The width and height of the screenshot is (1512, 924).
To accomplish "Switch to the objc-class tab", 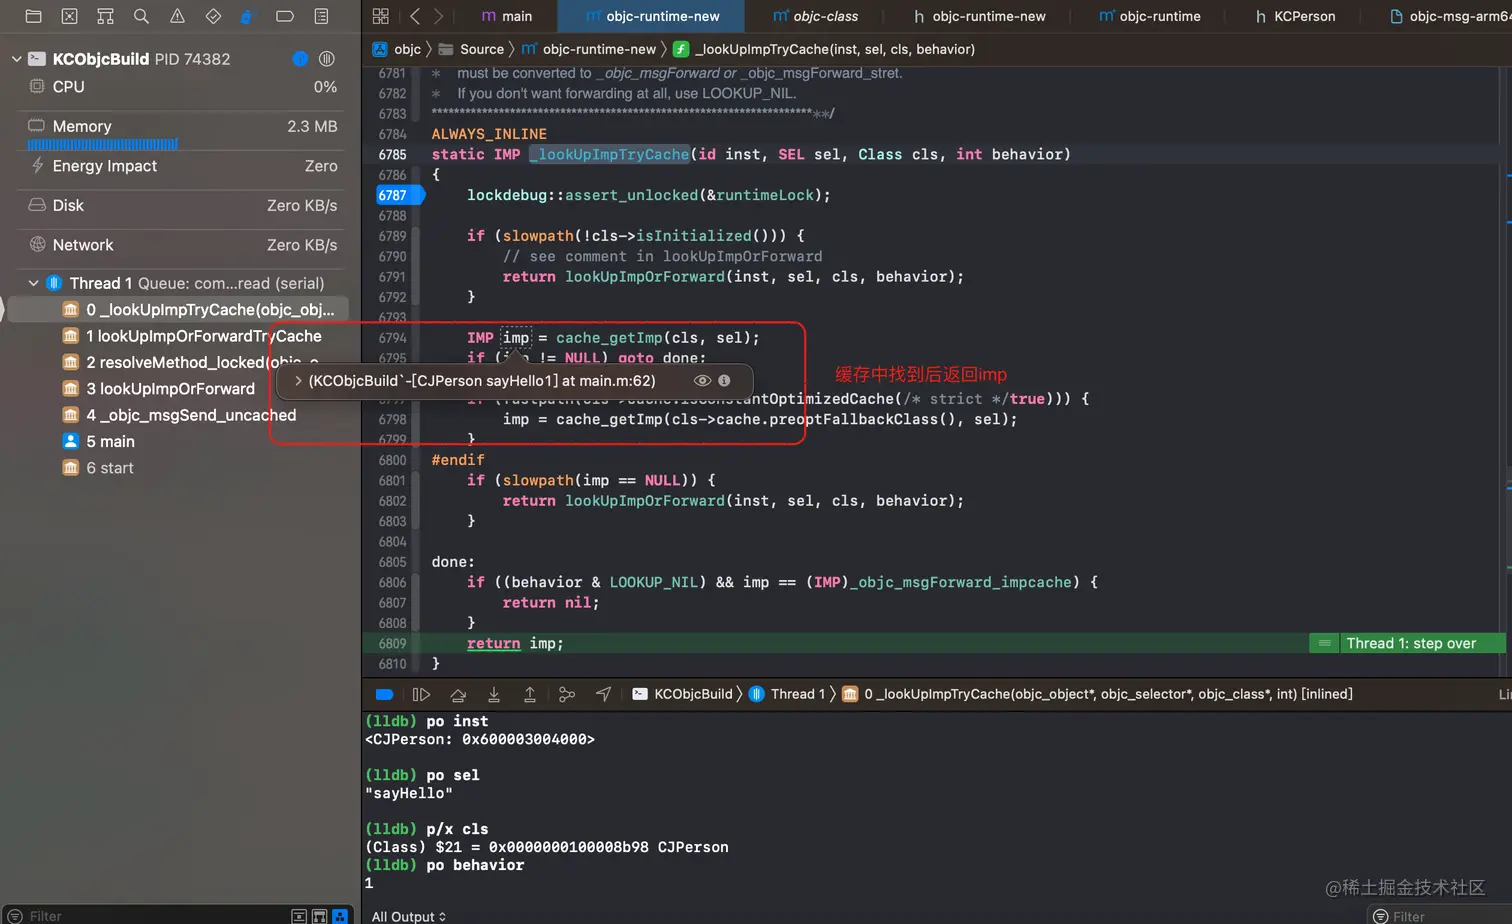I will (x=815, y=16).
